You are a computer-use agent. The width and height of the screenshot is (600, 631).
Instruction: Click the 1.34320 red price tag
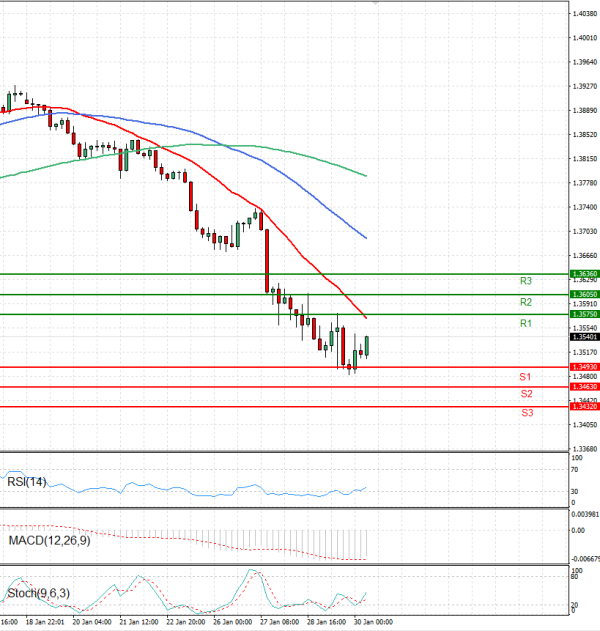584,406
